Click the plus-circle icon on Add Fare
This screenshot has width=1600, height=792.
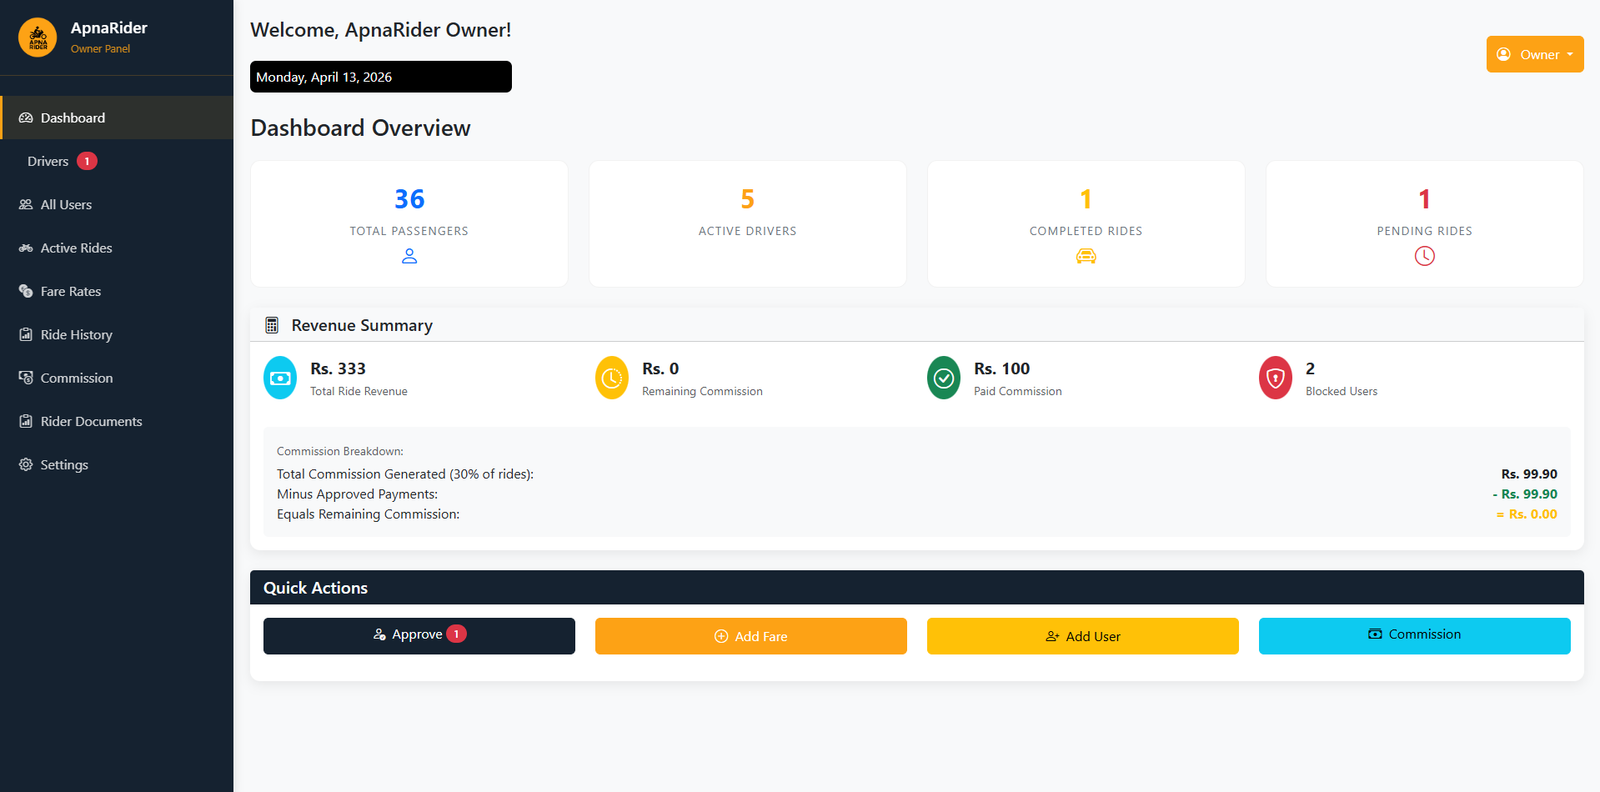tap(721, 637)
